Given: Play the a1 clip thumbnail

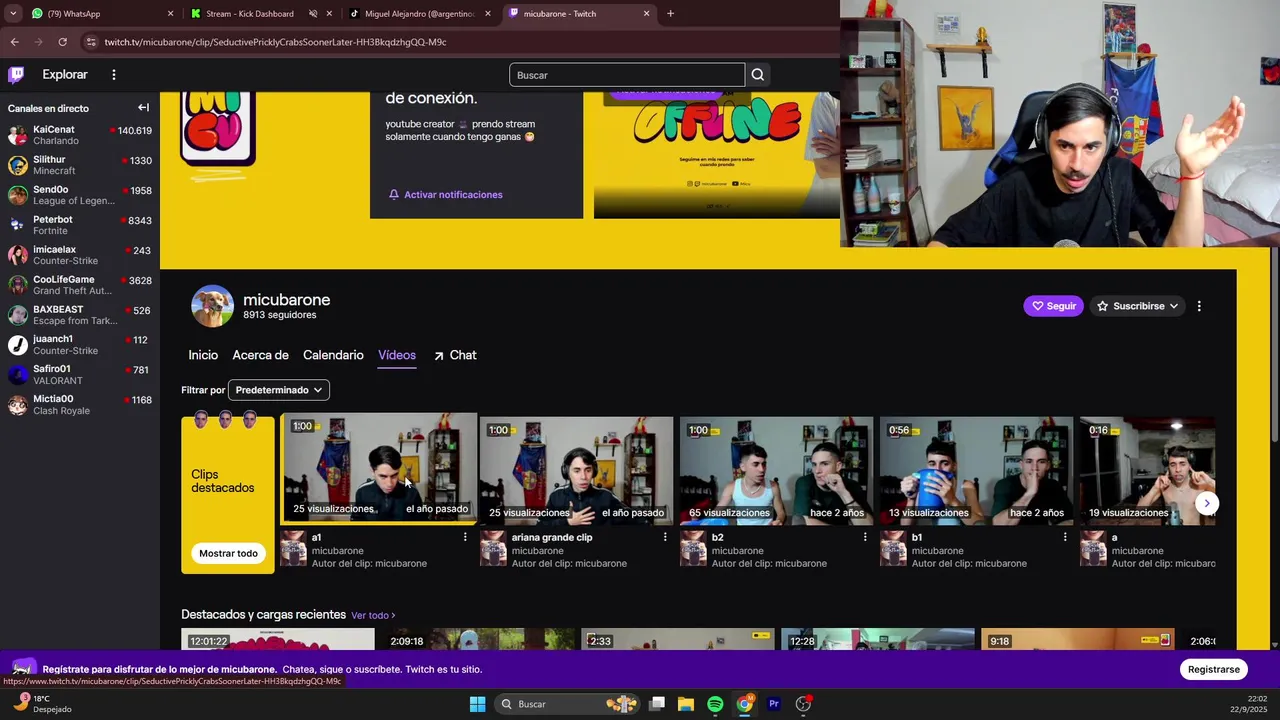Looking at the screenshot, I should (x=379, y=468).
